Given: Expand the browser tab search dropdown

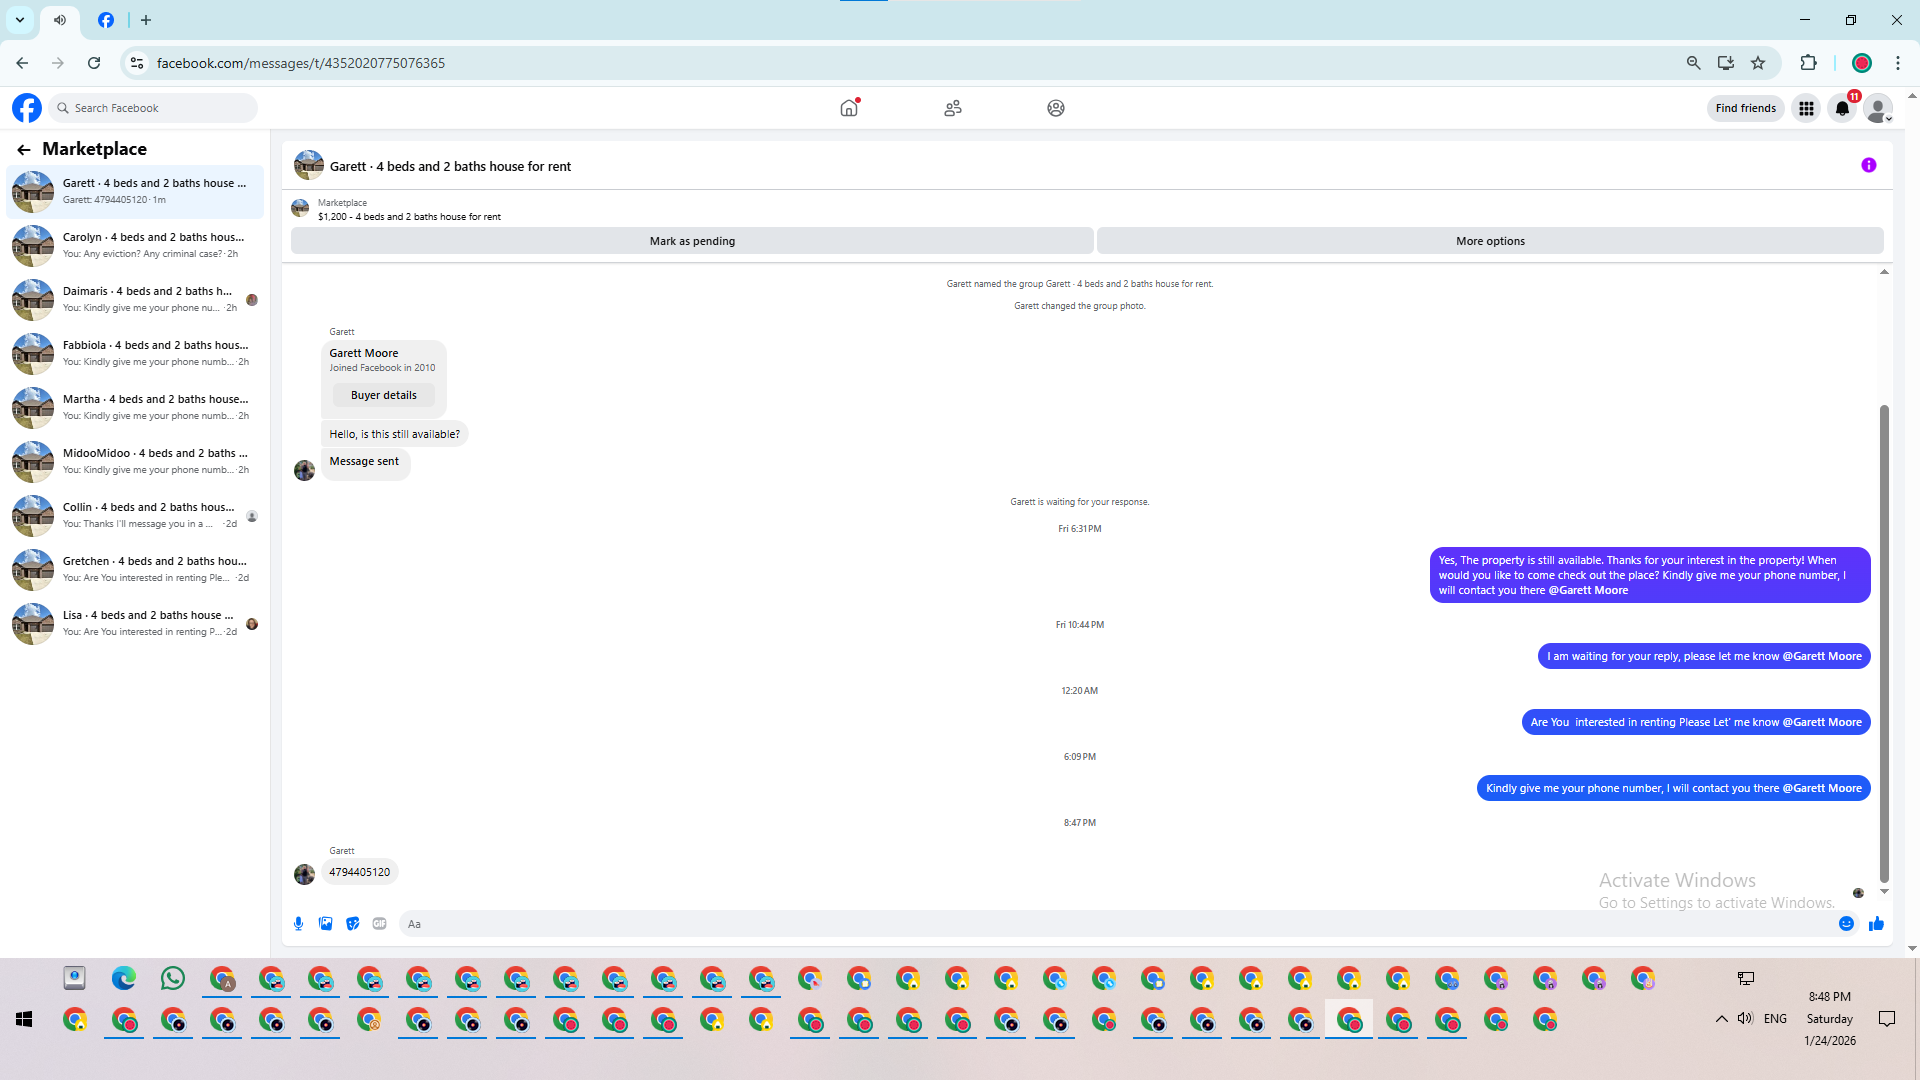Looking at the screenshot, I should (x=20, y=20).
